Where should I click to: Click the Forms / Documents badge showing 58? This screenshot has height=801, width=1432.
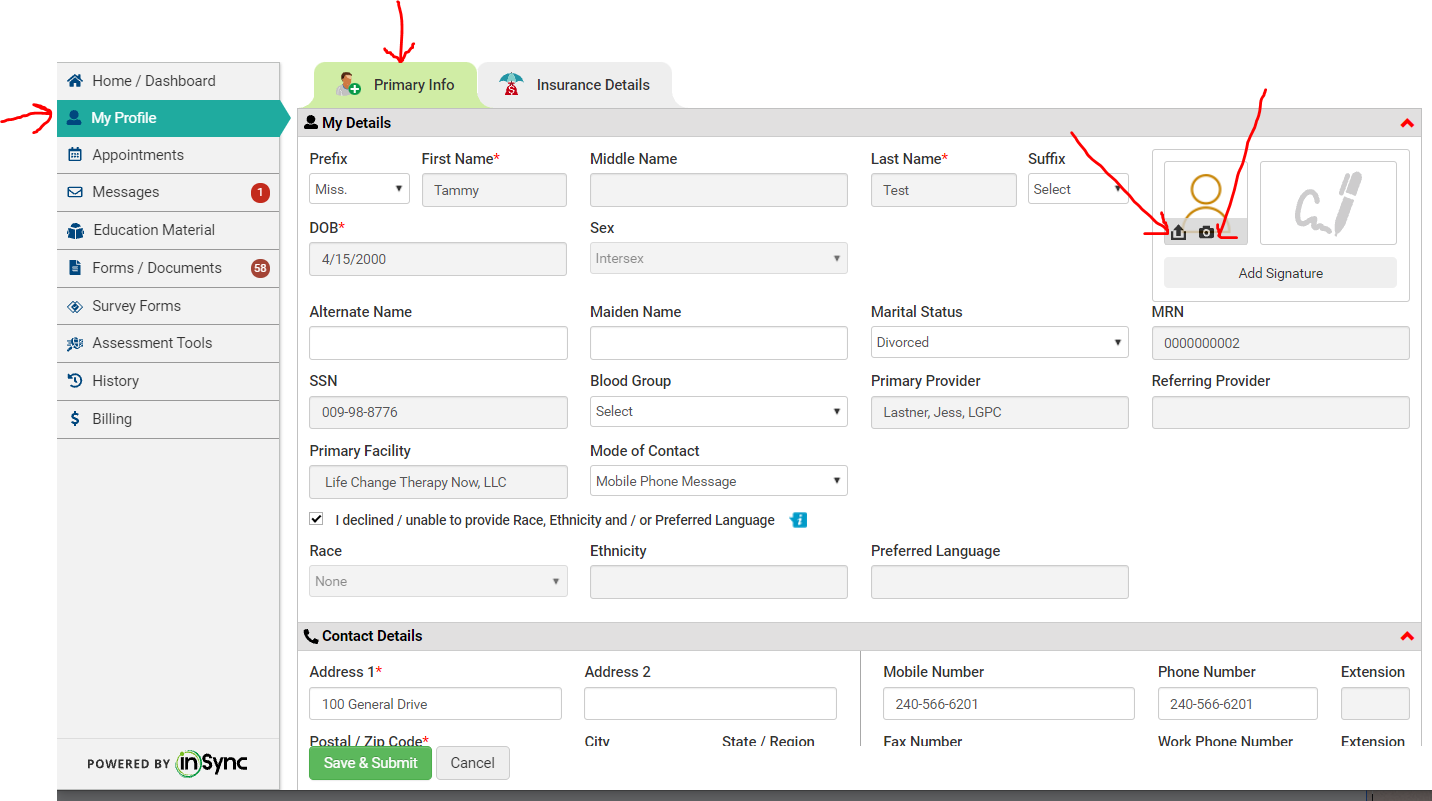click(x=260, y=268)
